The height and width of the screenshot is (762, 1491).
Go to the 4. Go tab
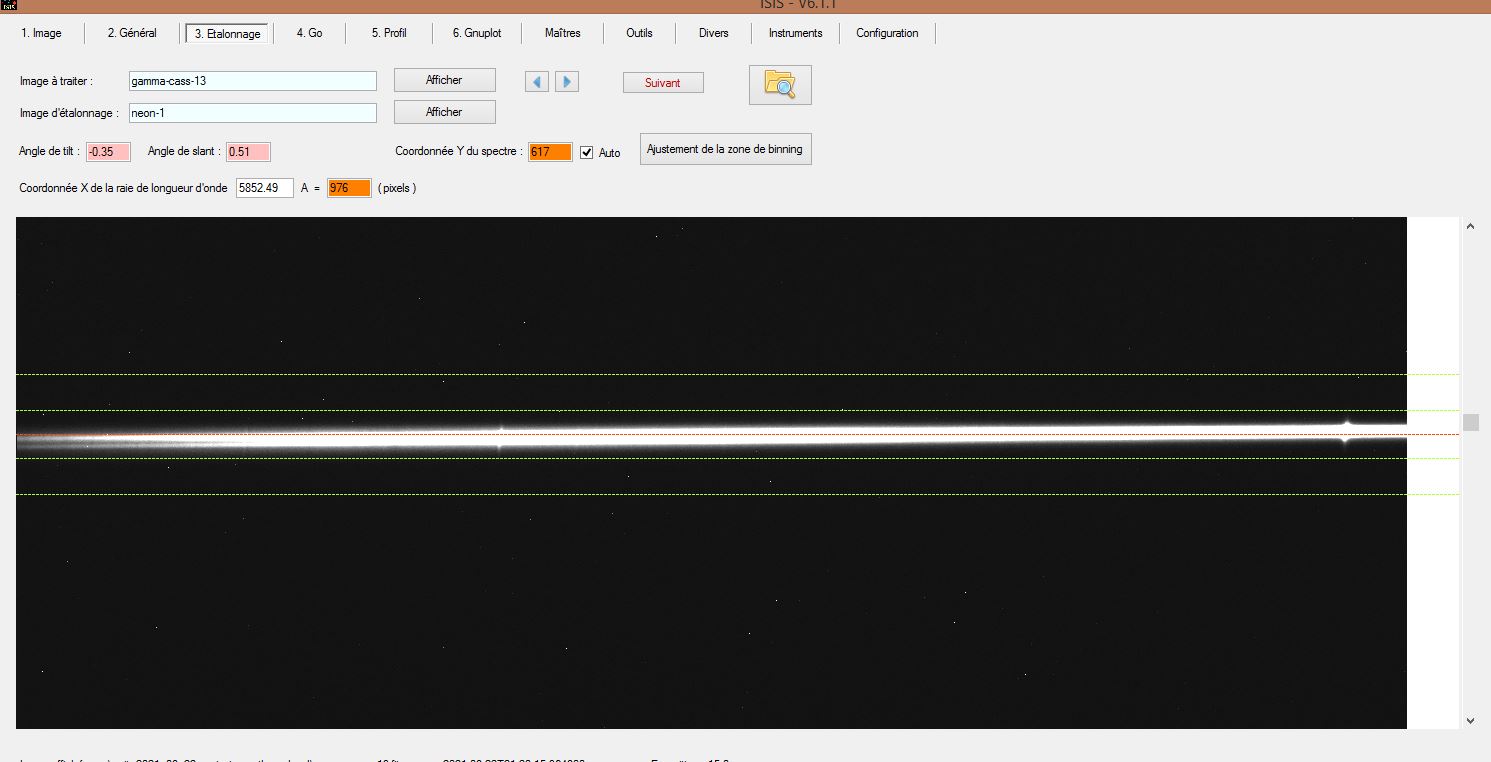point(309,33)
